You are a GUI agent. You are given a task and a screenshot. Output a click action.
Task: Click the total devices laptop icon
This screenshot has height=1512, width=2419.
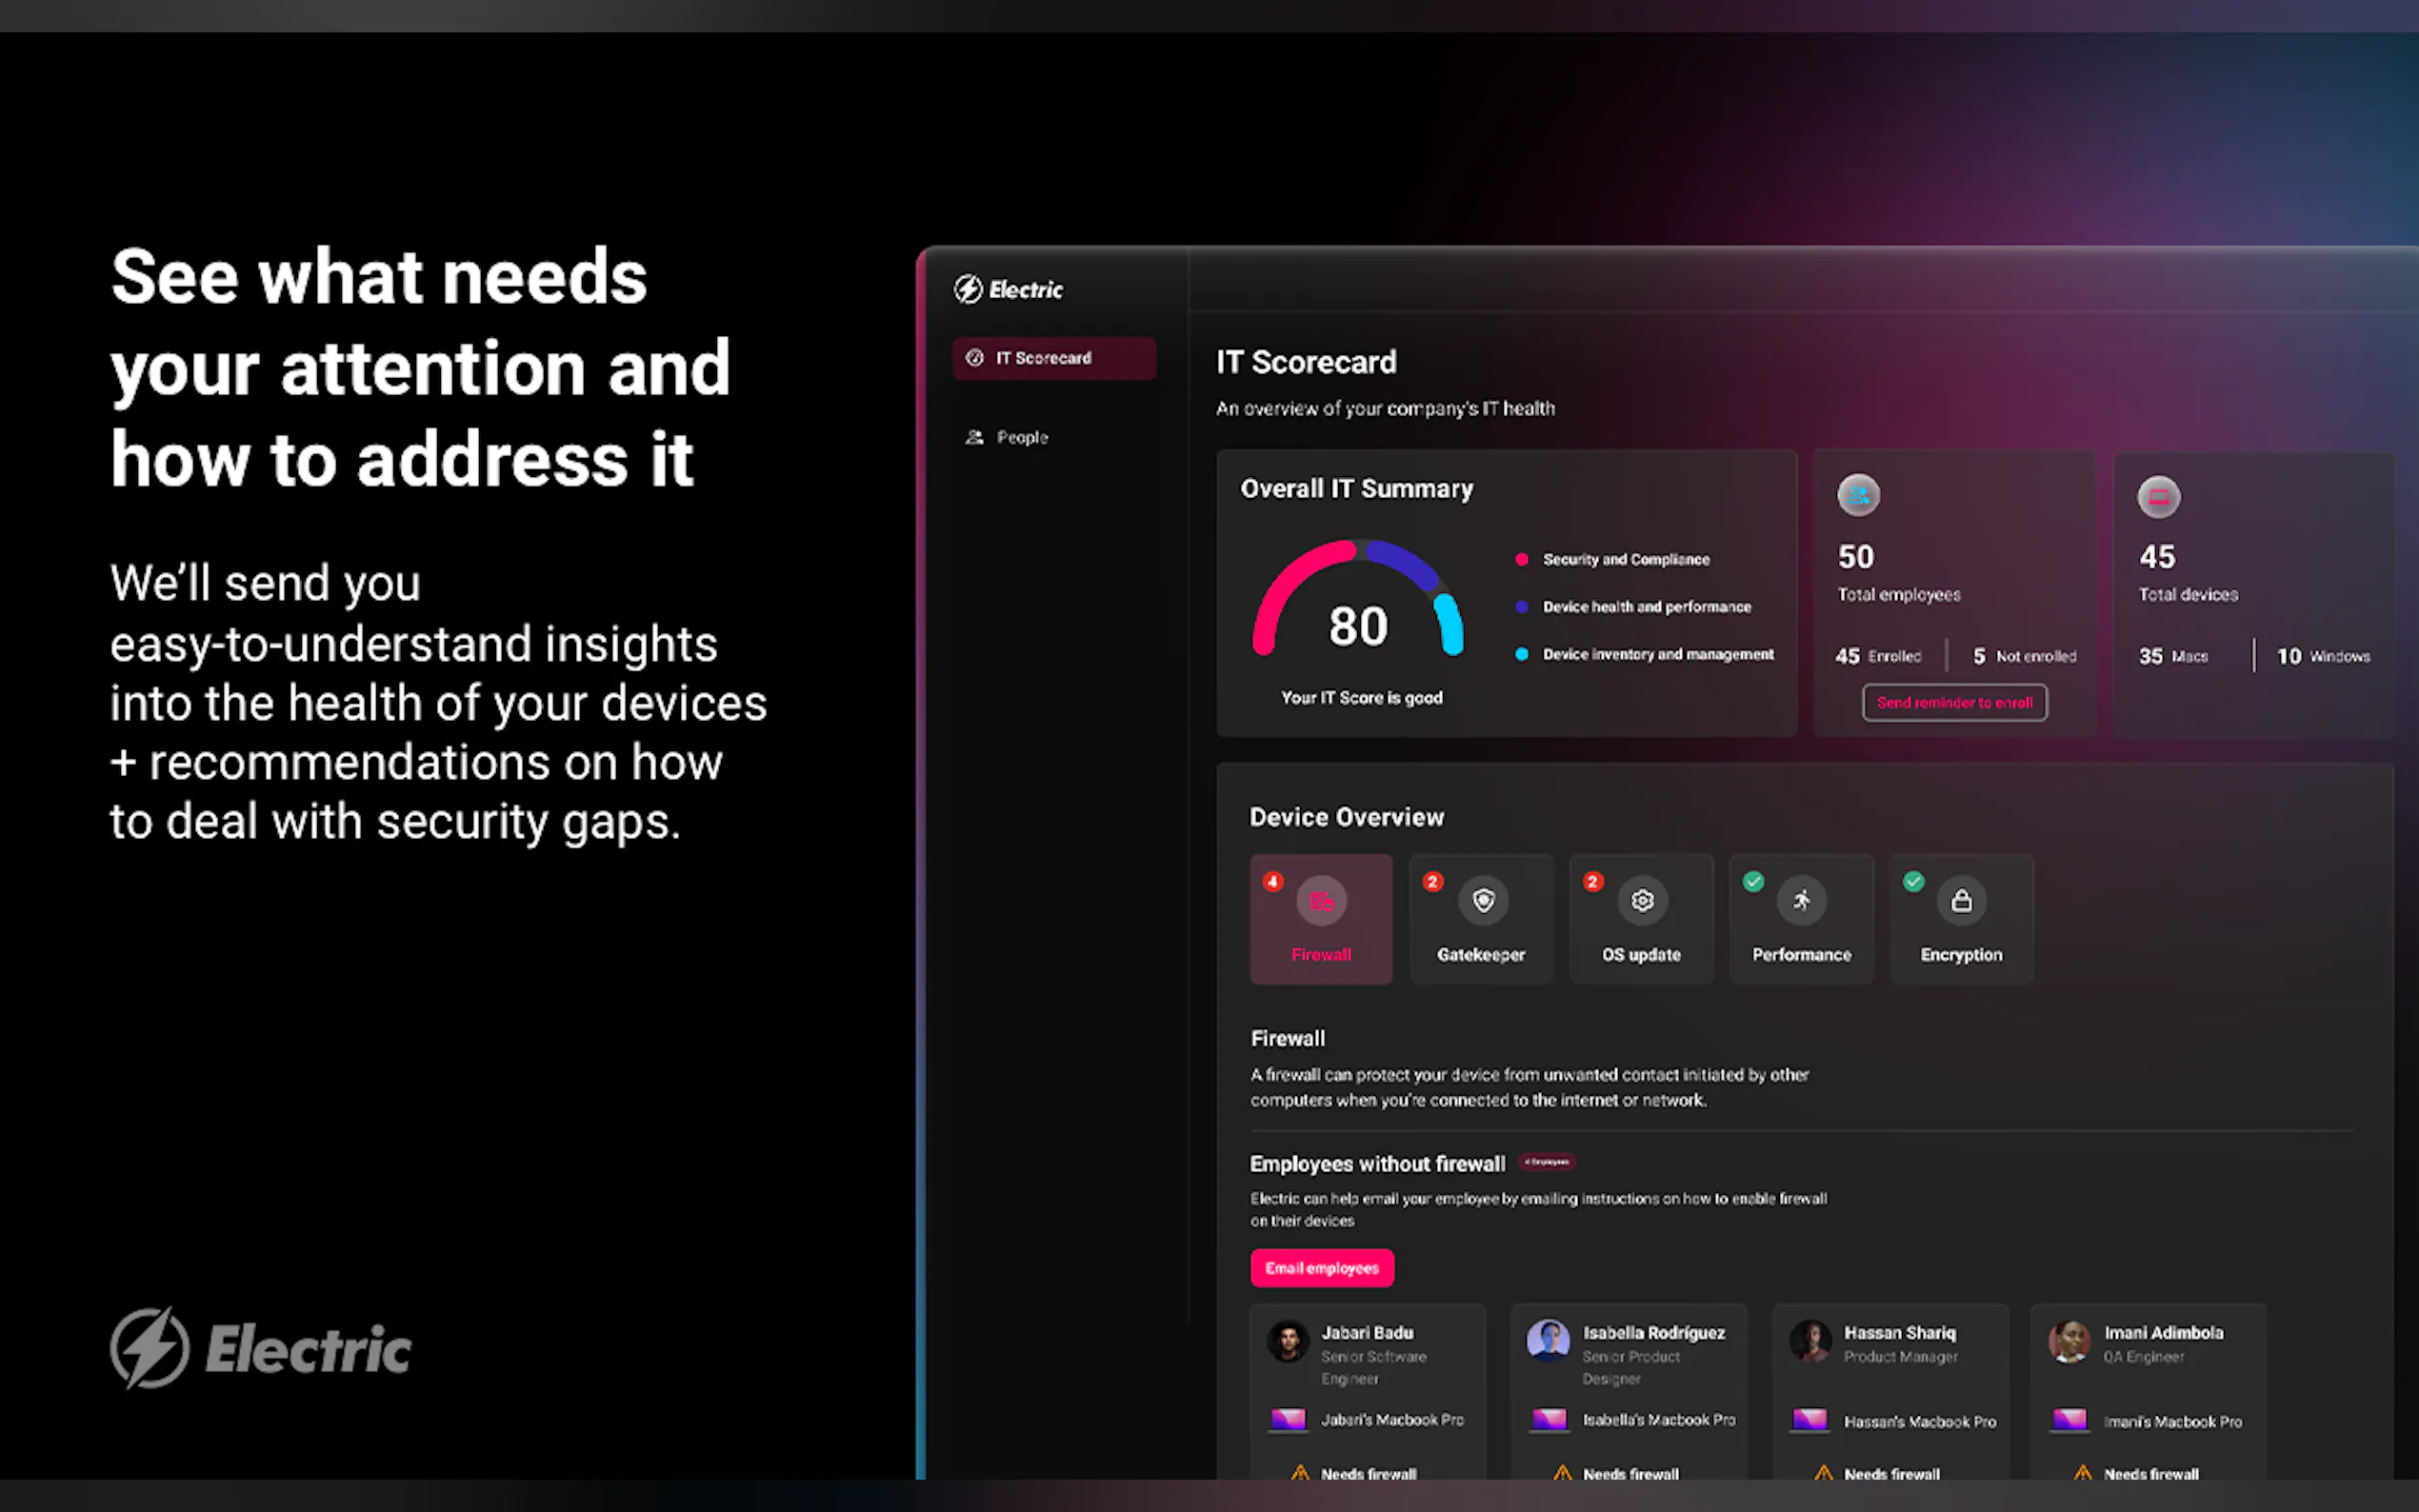(2158, 497)
